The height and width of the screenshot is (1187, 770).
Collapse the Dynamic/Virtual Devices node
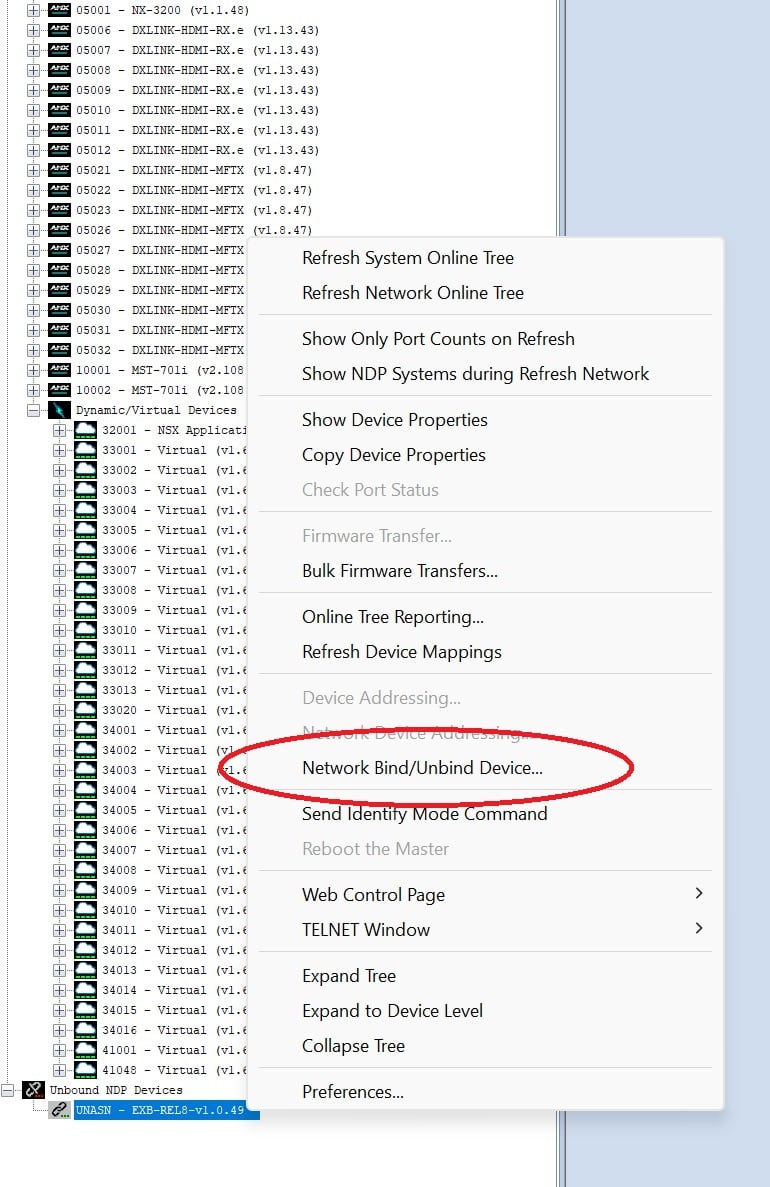[33, 410]
